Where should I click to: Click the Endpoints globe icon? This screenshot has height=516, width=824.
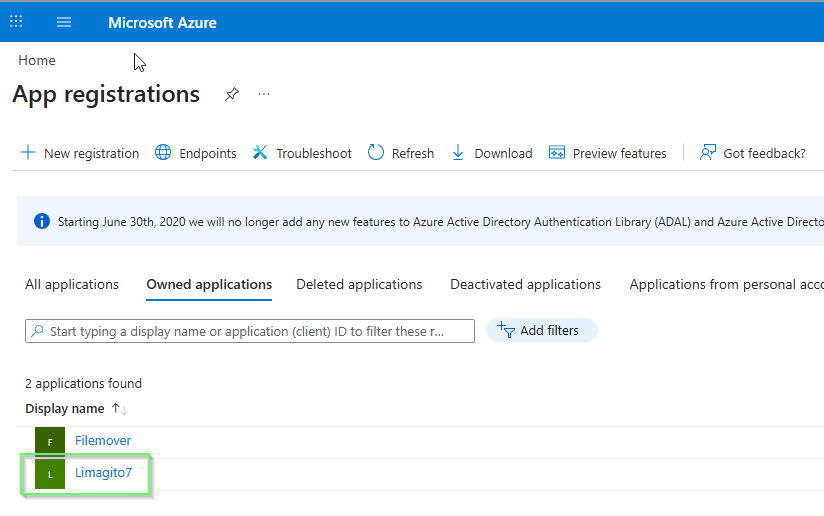[x=163, y=152]
